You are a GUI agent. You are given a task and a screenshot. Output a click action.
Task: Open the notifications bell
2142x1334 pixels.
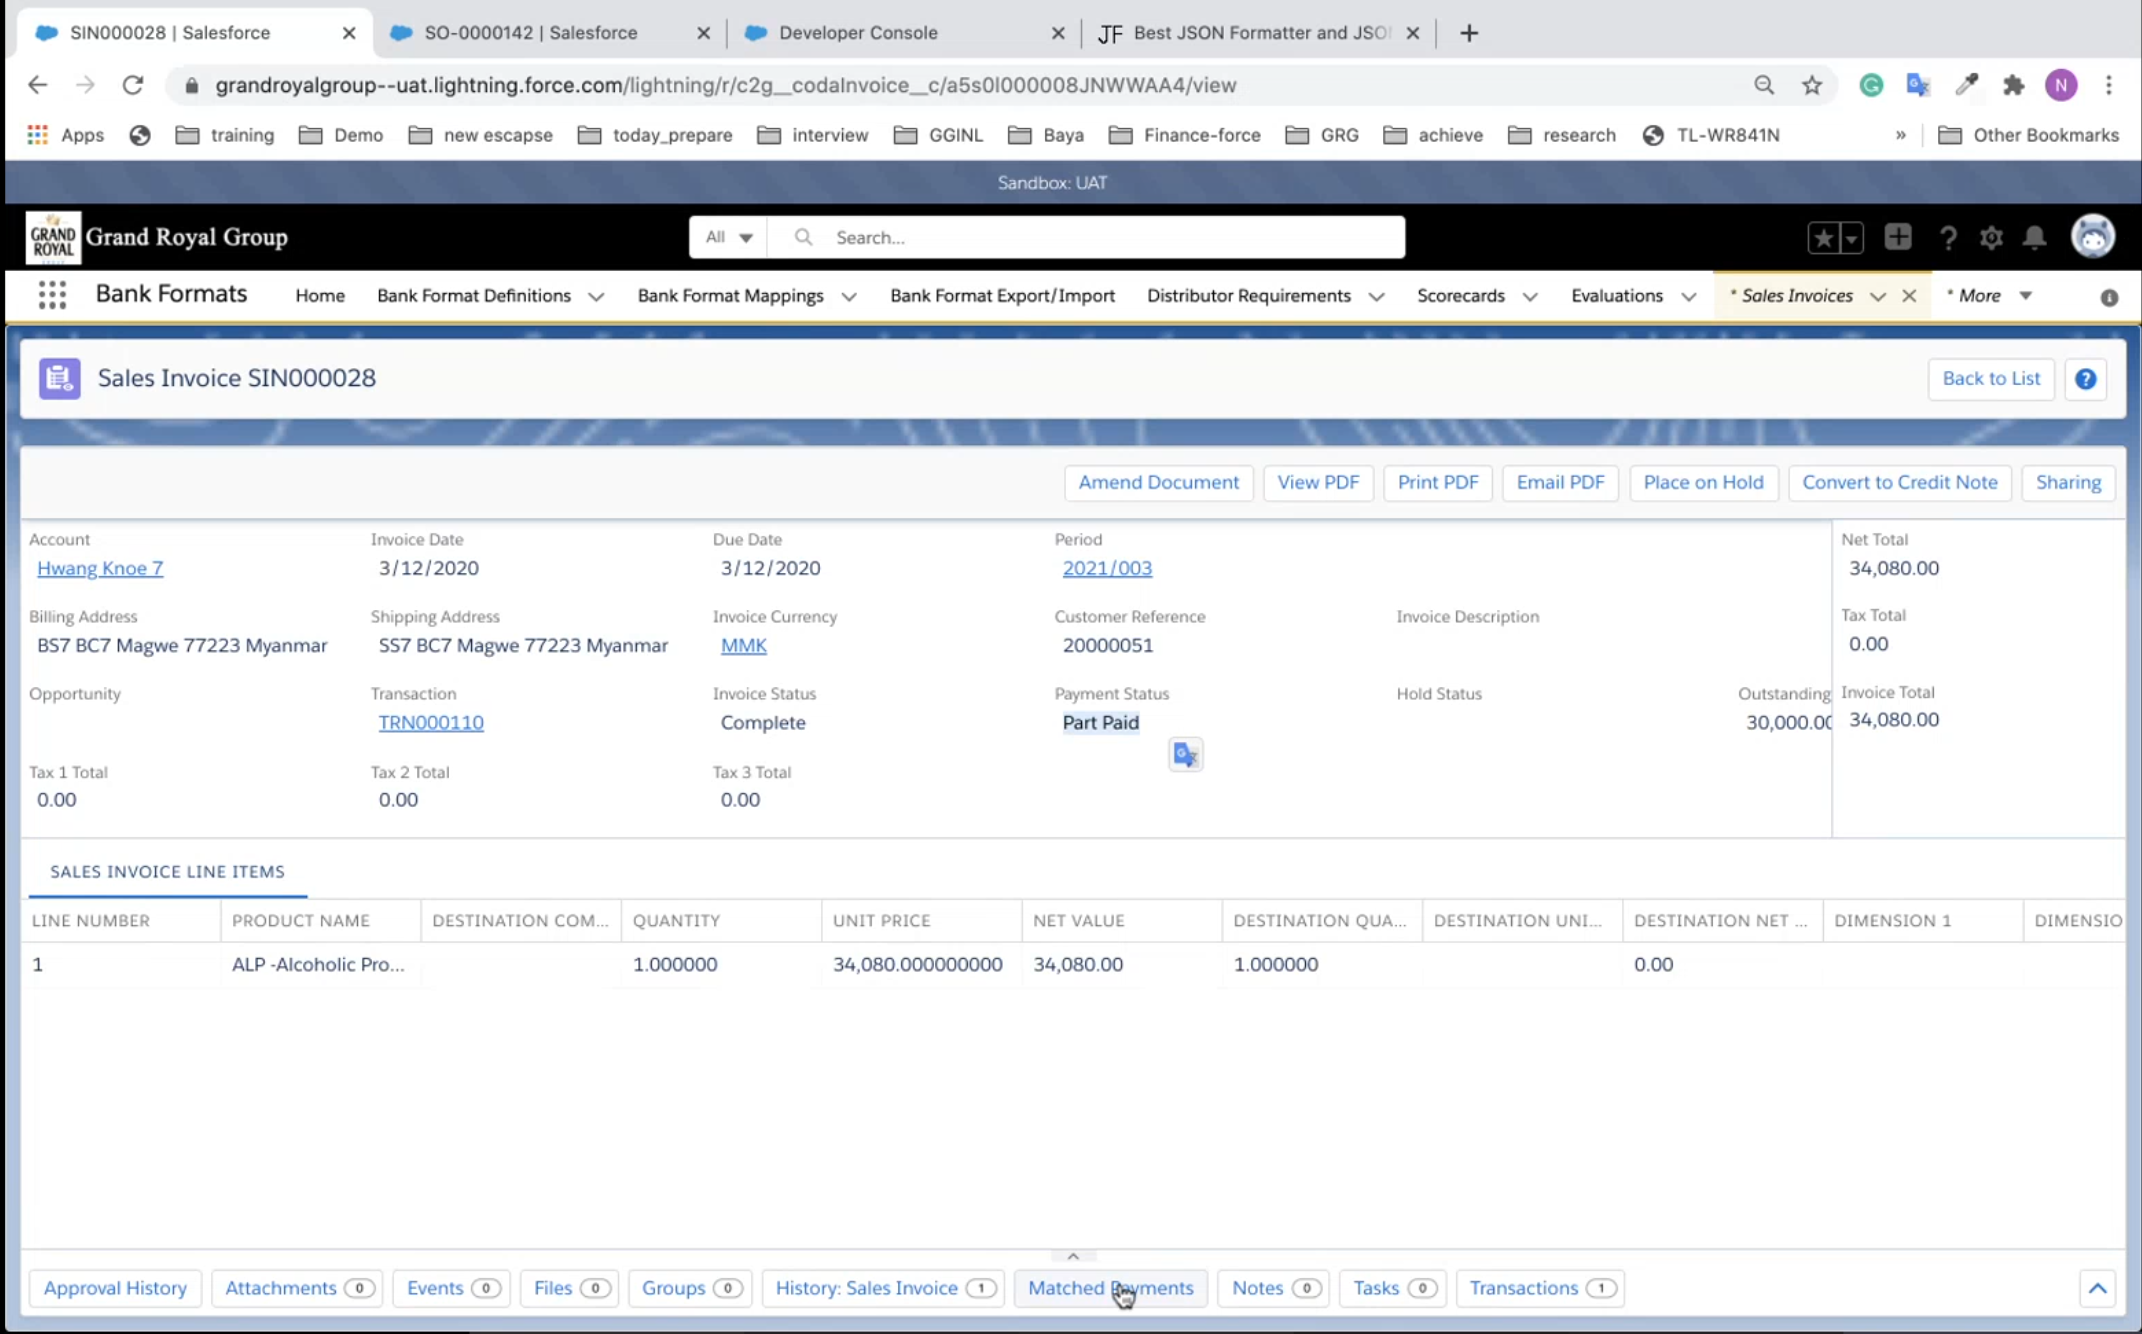[x=2034, y=238]
